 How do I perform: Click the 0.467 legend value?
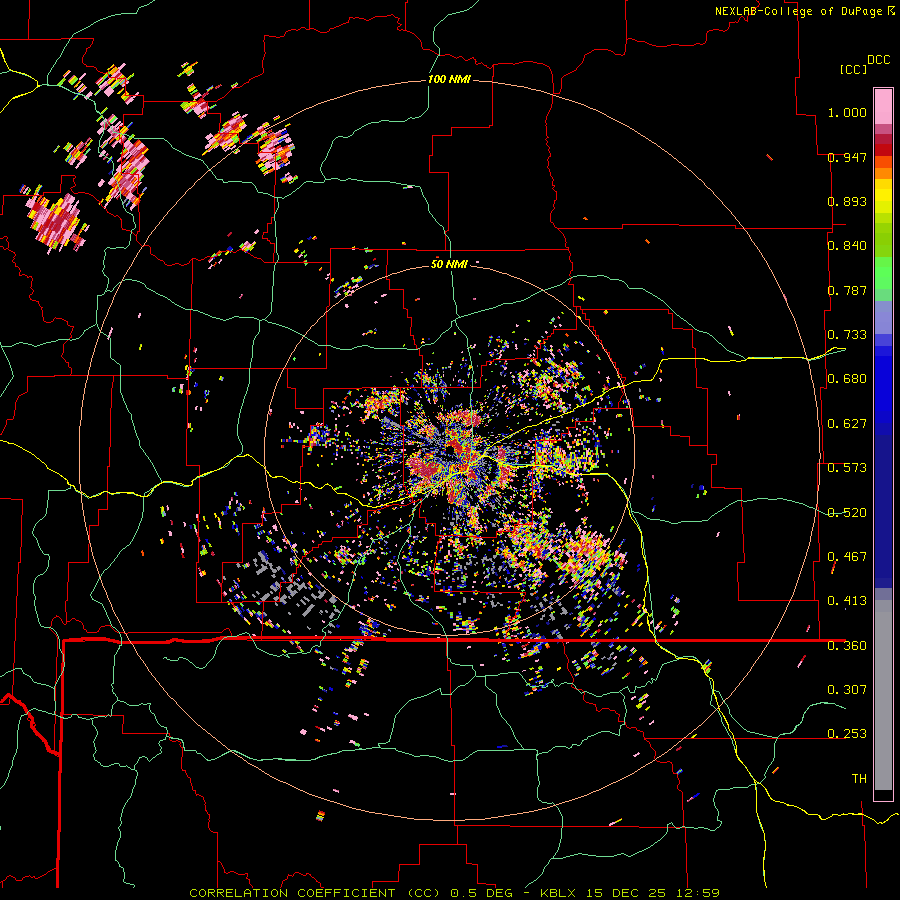(x=847, y=557)
